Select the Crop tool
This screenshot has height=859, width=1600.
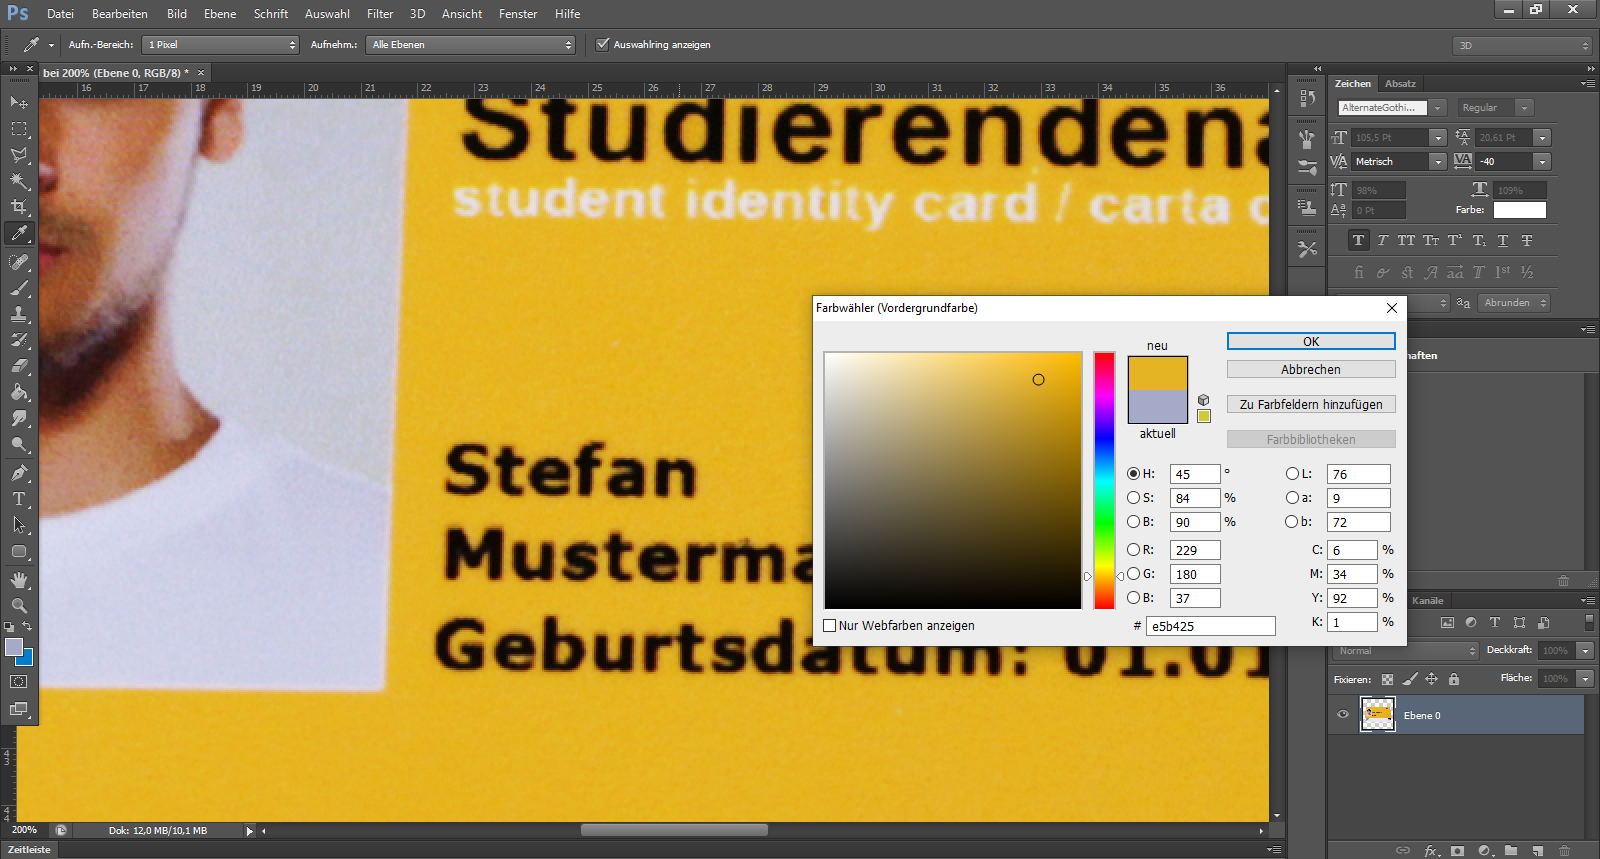pyautogui.click(x=19, y=207)
